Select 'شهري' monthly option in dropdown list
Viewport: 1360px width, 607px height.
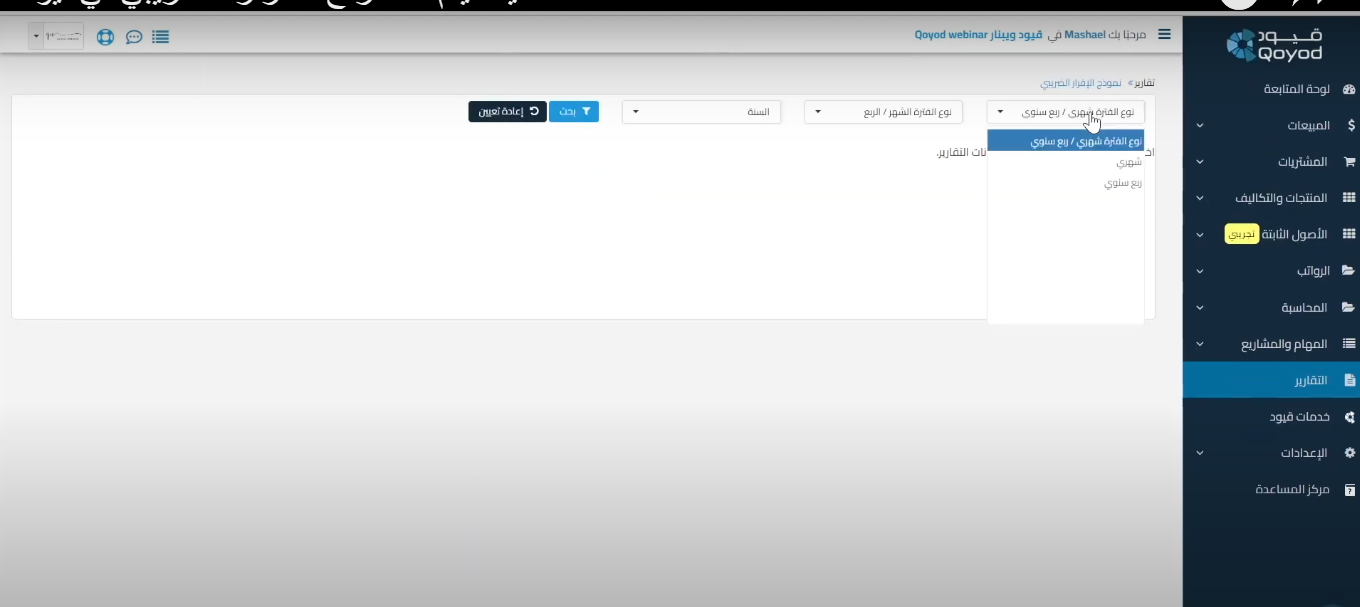click(x=1128, y=161)
